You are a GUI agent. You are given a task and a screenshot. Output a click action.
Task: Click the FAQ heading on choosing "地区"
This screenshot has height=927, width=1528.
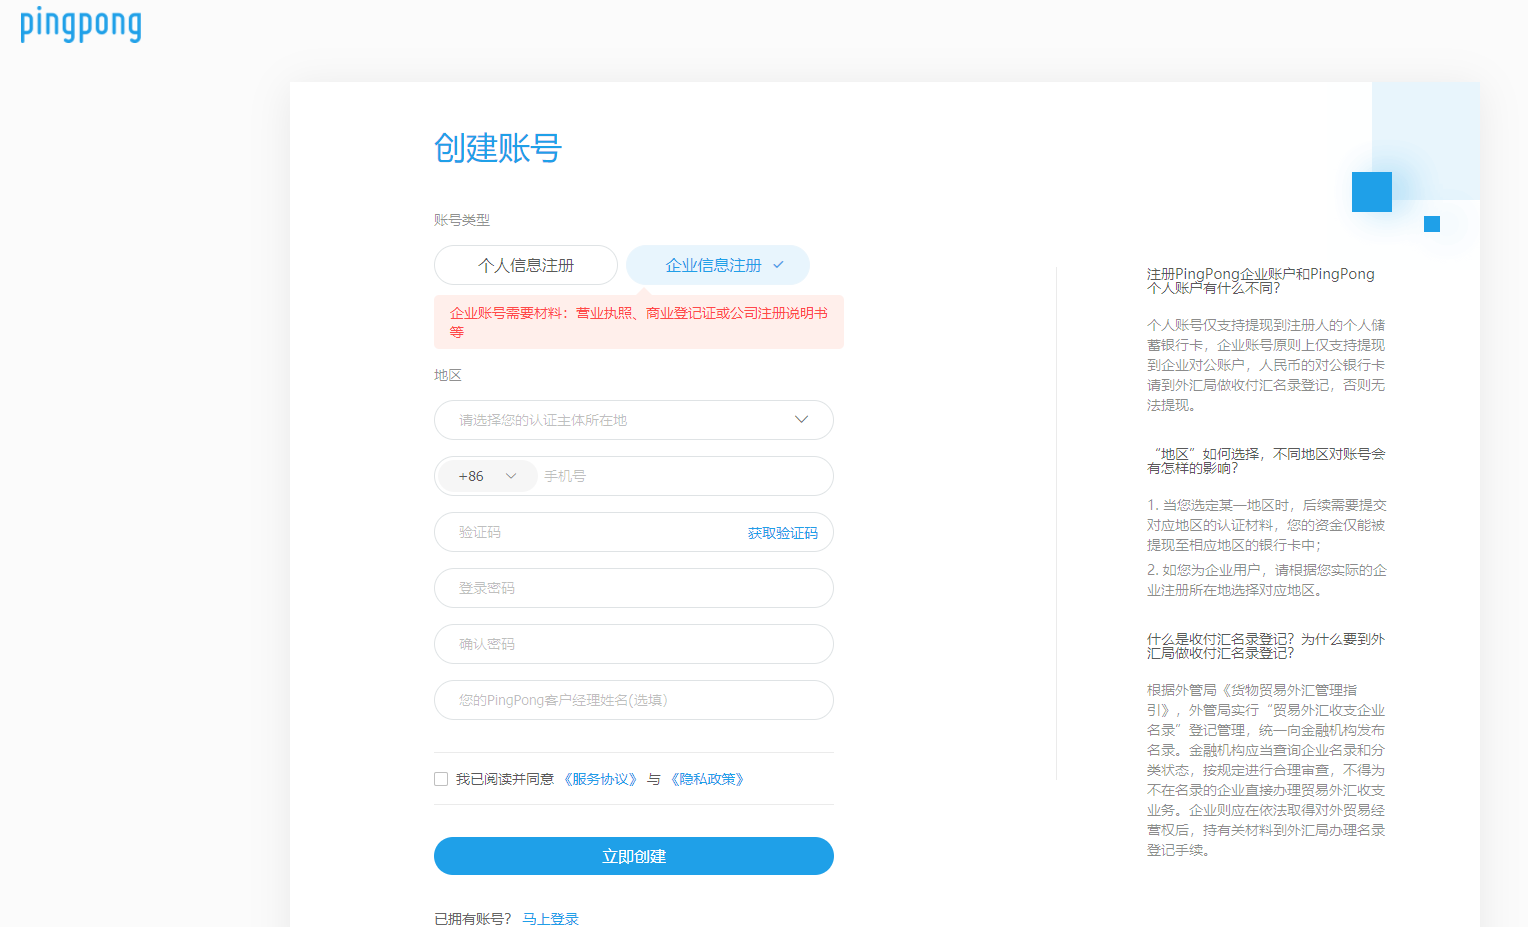coord(1265,461)
